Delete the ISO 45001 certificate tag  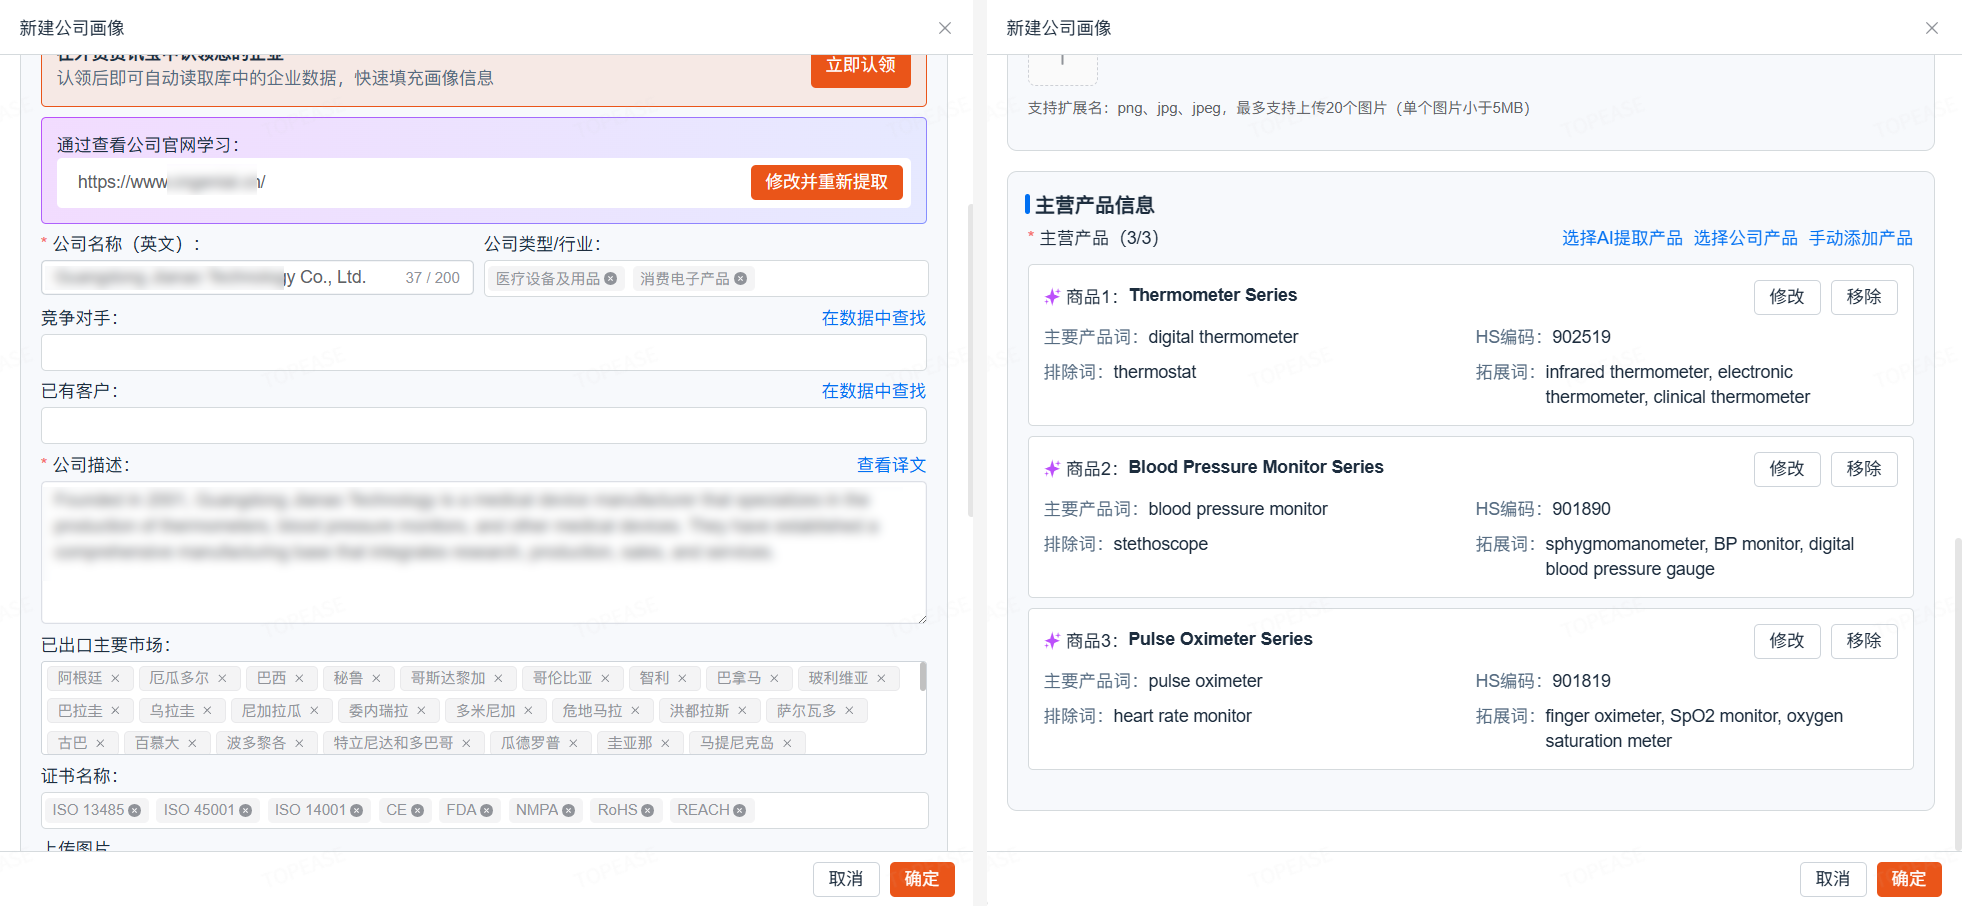click(x=245, y=810)
